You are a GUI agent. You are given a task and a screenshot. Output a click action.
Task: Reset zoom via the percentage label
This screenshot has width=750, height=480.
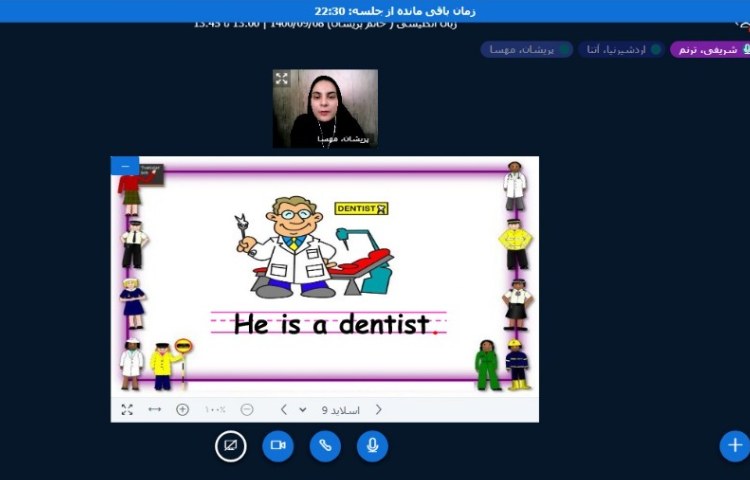(x=215, y=409)
